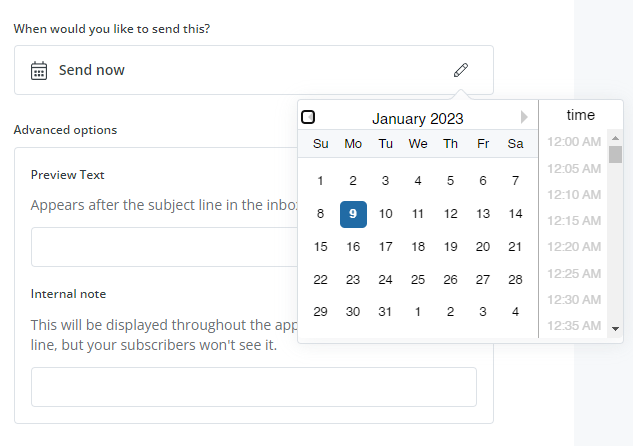
Task: Click the pencil edit icon for send time
Action: pos(461,70)
